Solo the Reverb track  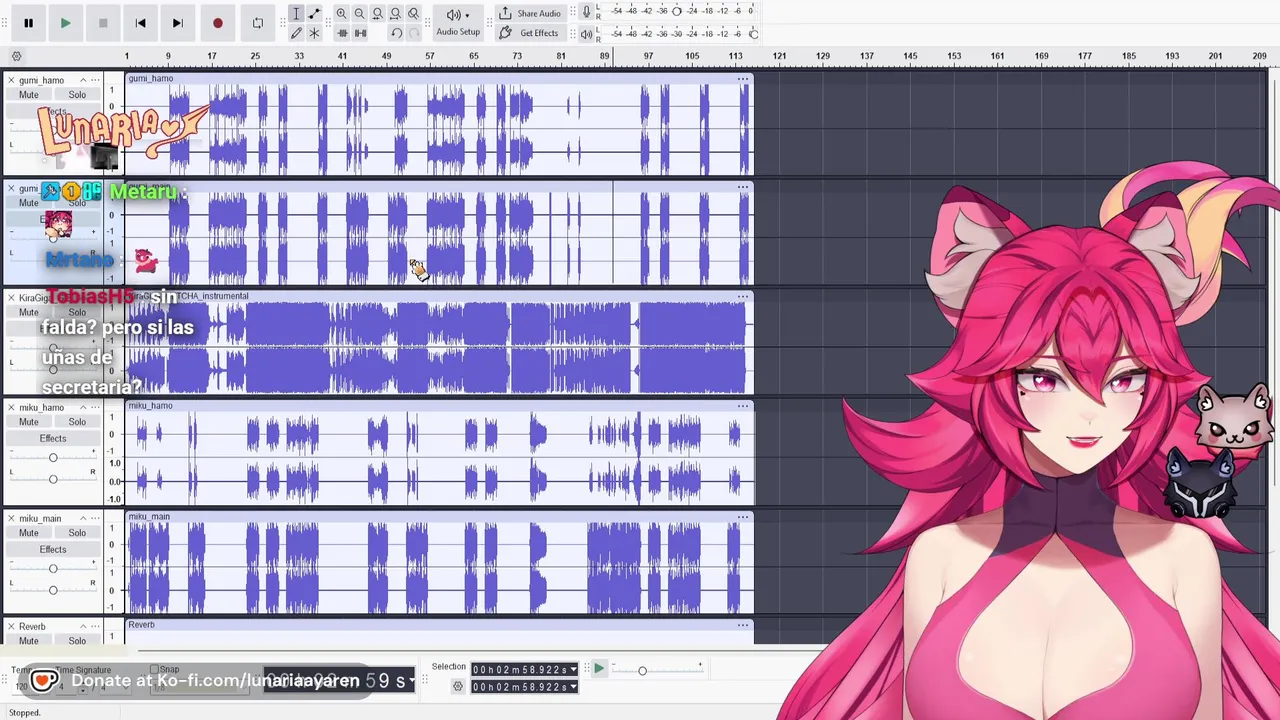tap(77, 641)
